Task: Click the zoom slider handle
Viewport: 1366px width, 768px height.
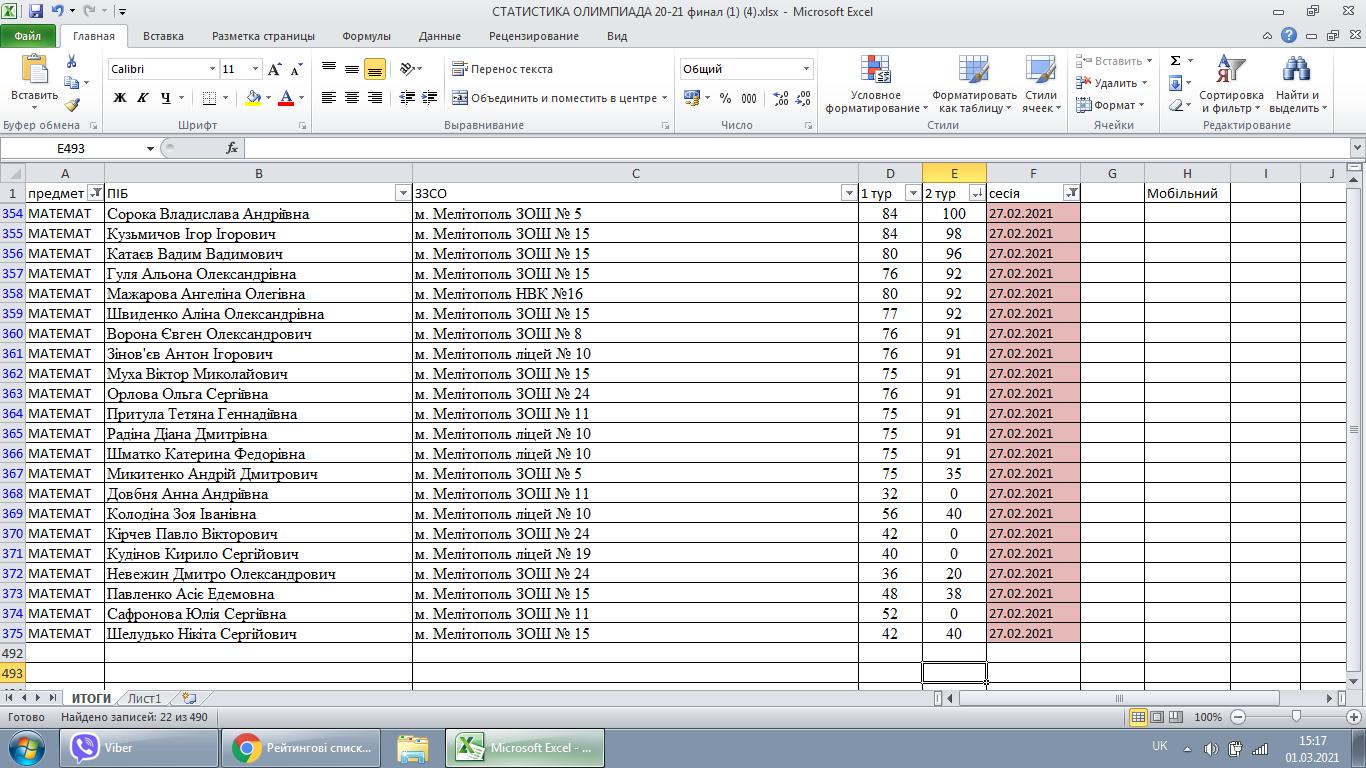Action: (1296, 717)
